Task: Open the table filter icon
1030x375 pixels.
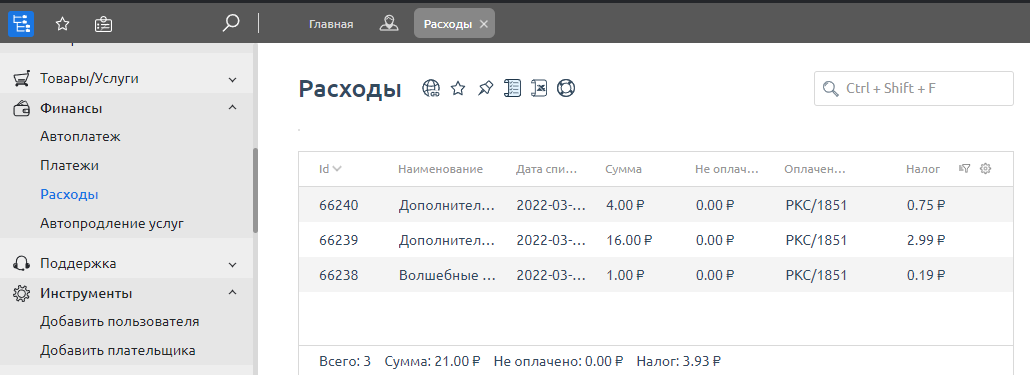Action: [964, 169]
